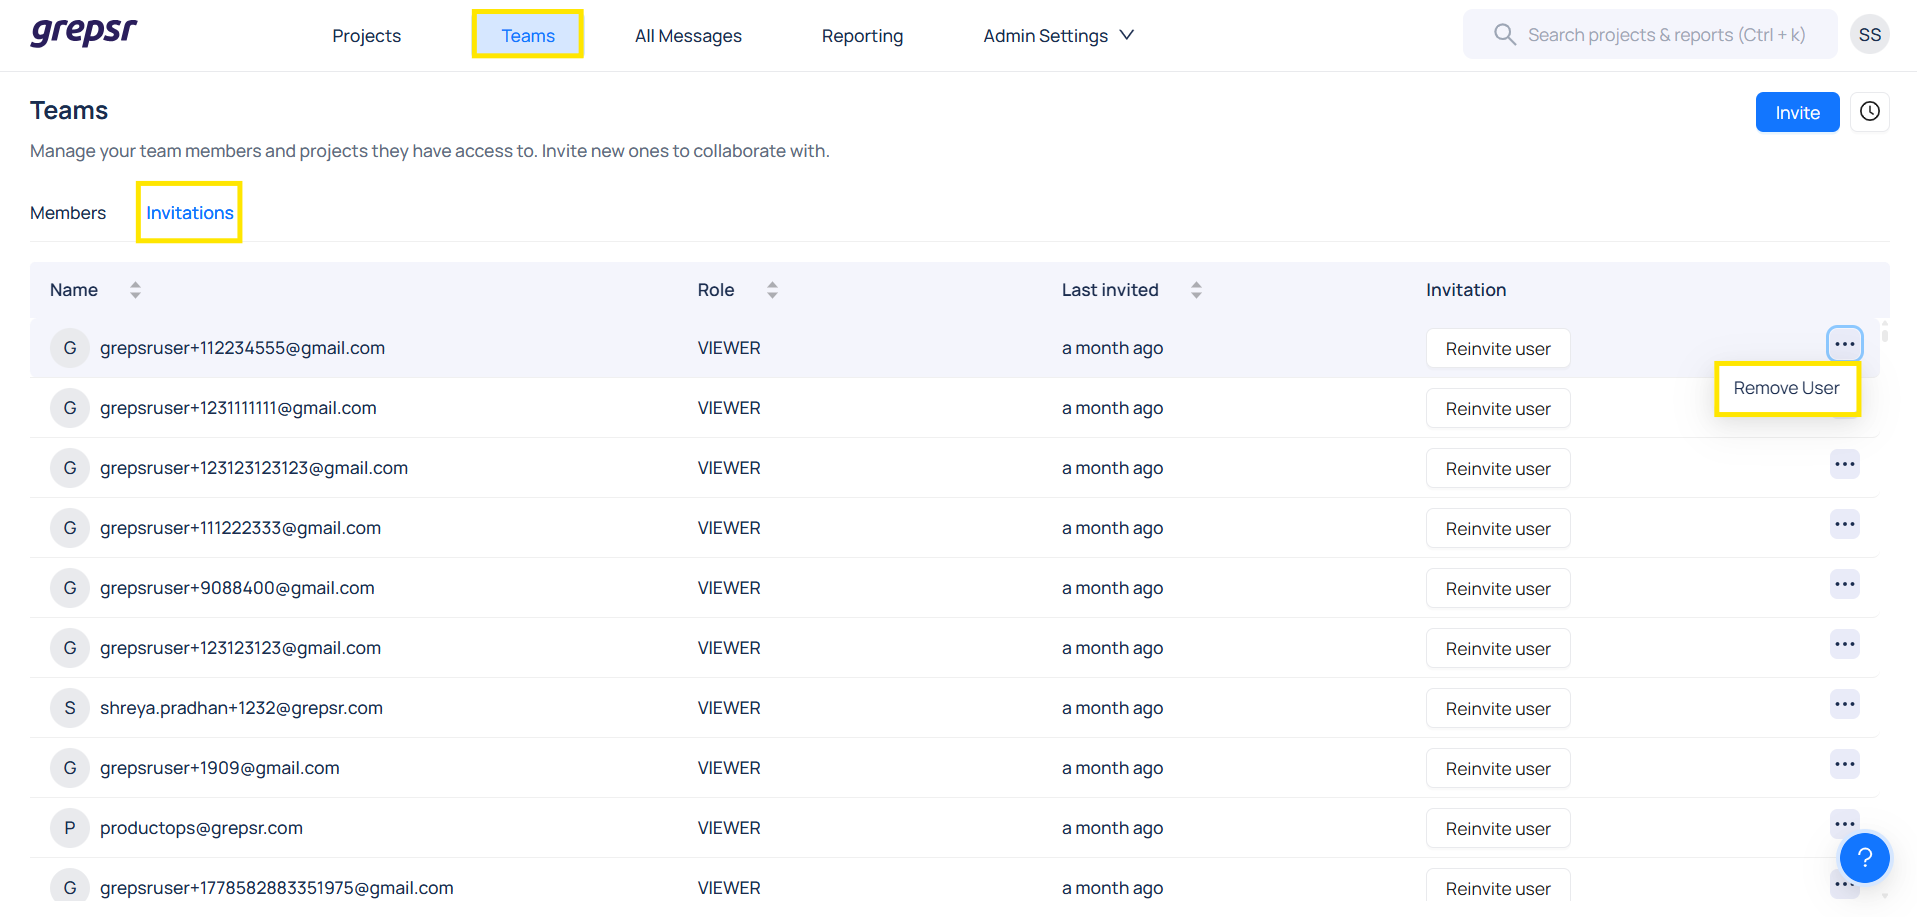Screen dimensions: 1917x917
Task: Open the SS user avatar menu
Action: pos(1869,35)
